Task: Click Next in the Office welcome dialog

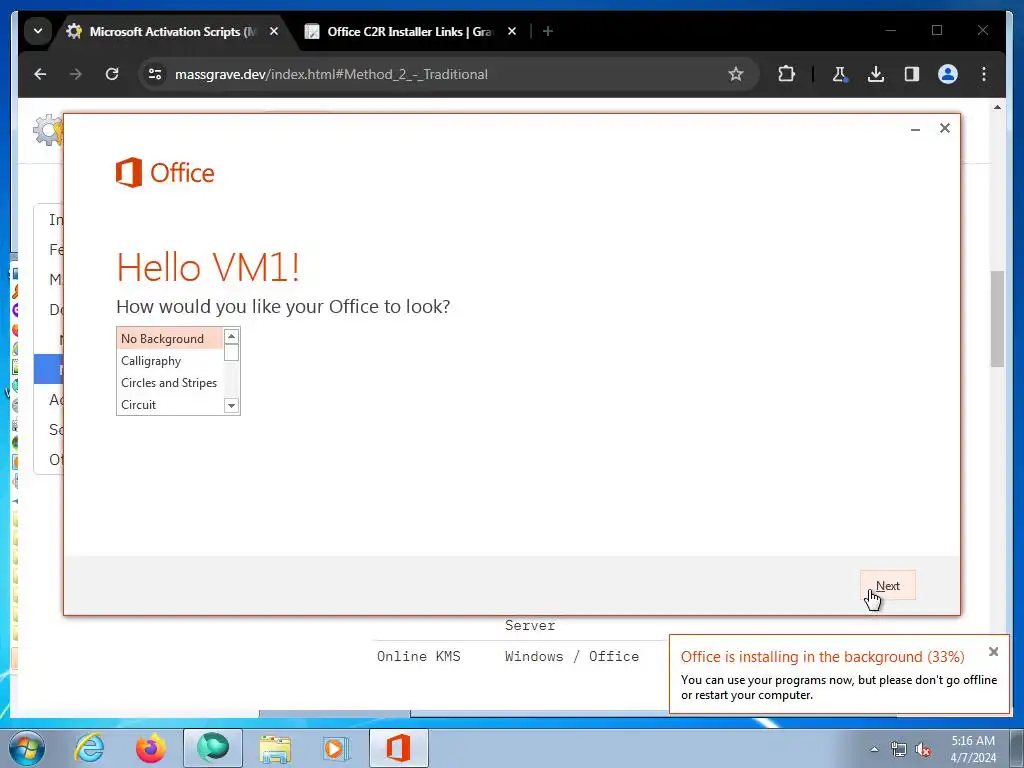Action: point(888,586)
